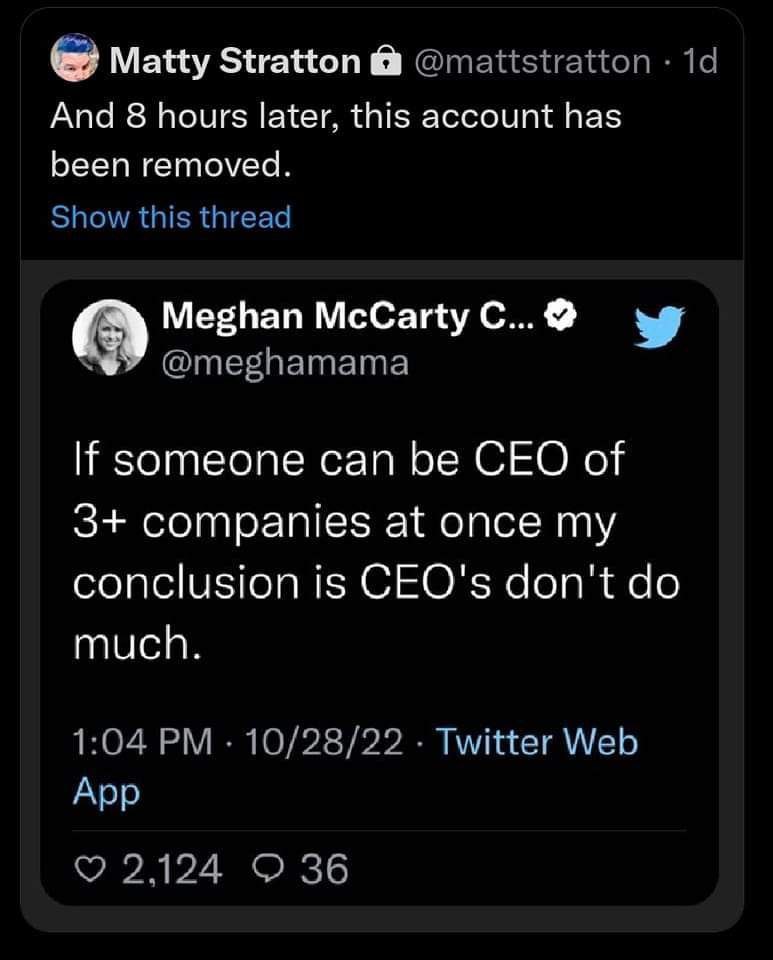773x960 pixels.
Task: Click the quoted tweet text about CEOs
Action: click(375, 553)
